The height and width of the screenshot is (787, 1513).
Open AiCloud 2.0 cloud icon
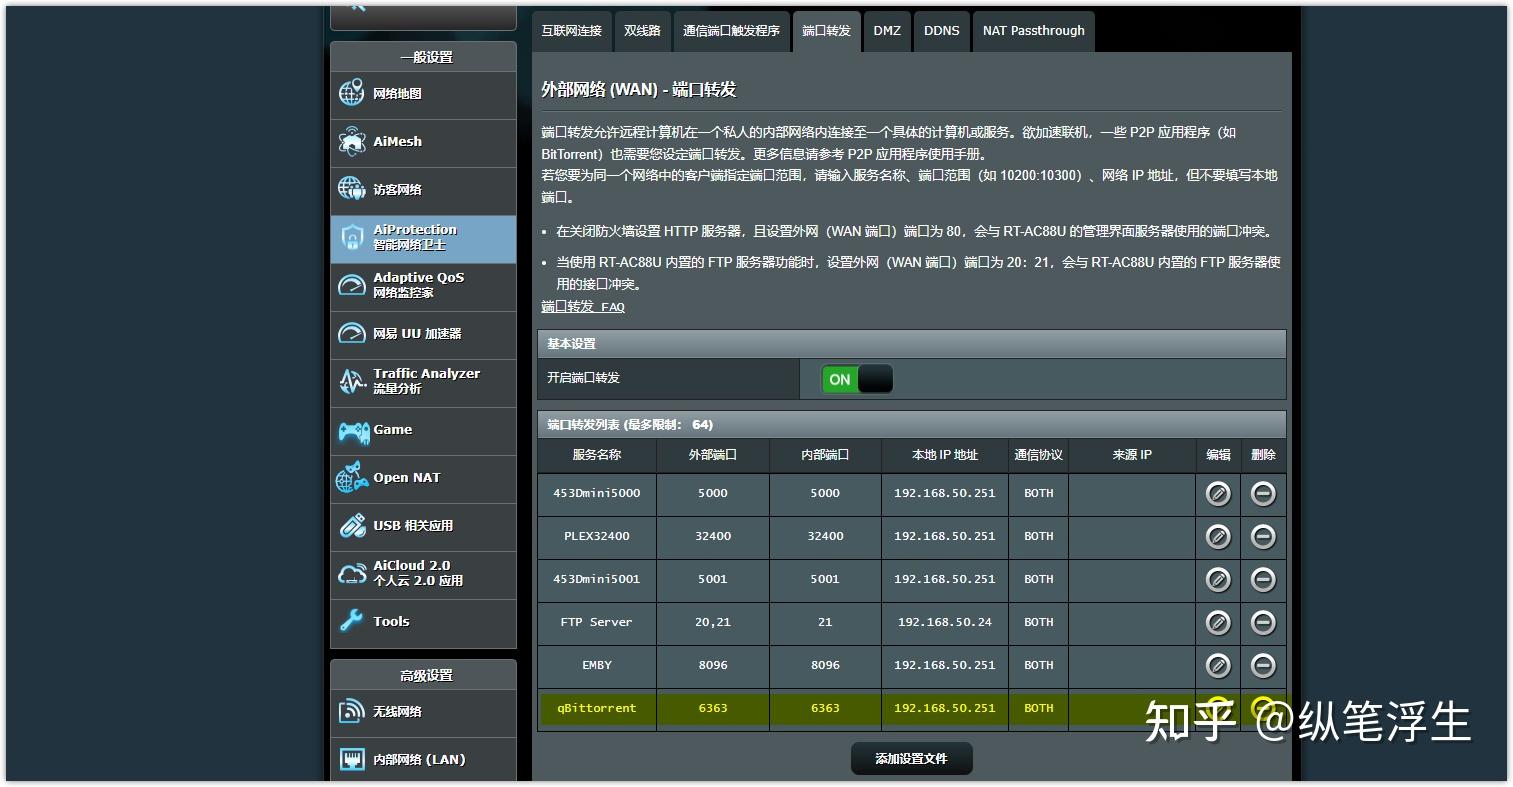coord(352,573)
